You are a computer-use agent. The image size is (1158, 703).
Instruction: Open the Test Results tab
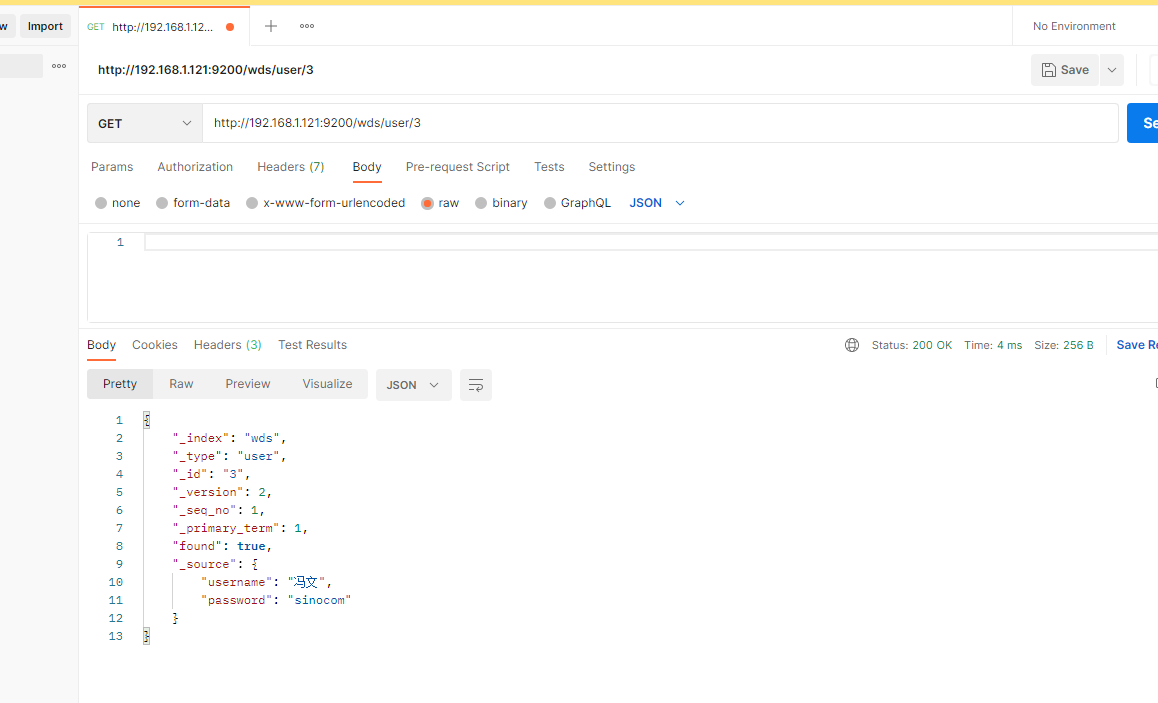(312, 345)
